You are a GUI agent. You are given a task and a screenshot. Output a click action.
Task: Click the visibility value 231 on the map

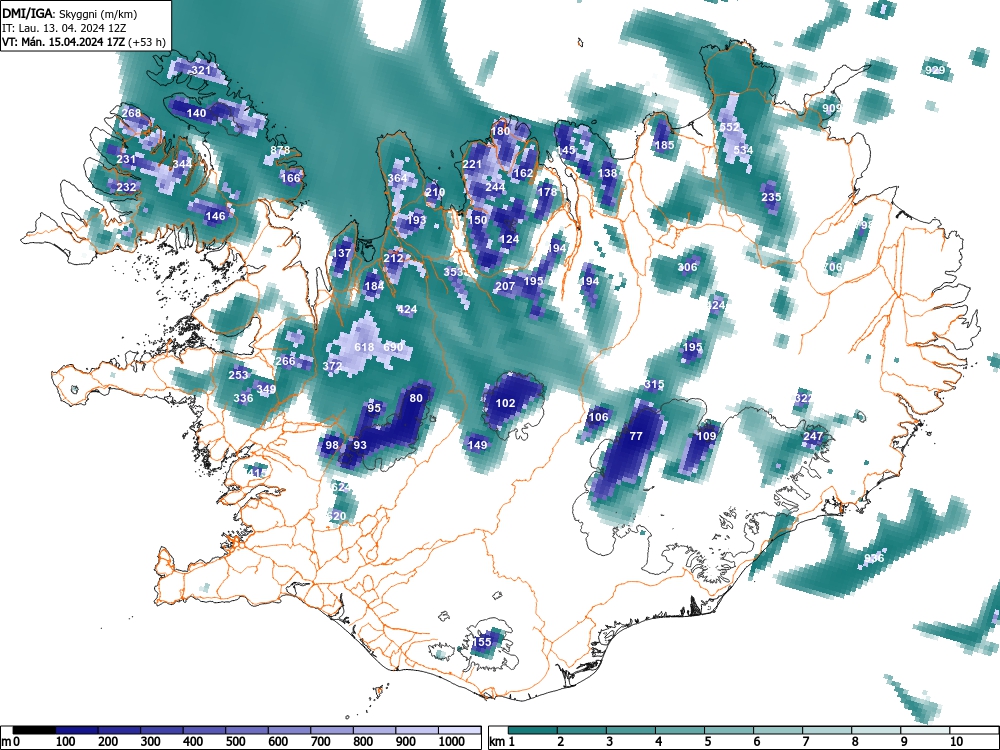tap(126, 159)
